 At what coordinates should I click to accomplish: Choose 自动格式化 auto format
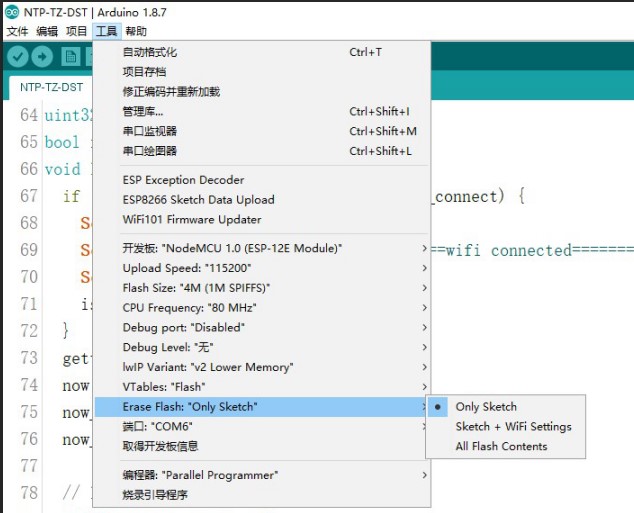point(262,52)
